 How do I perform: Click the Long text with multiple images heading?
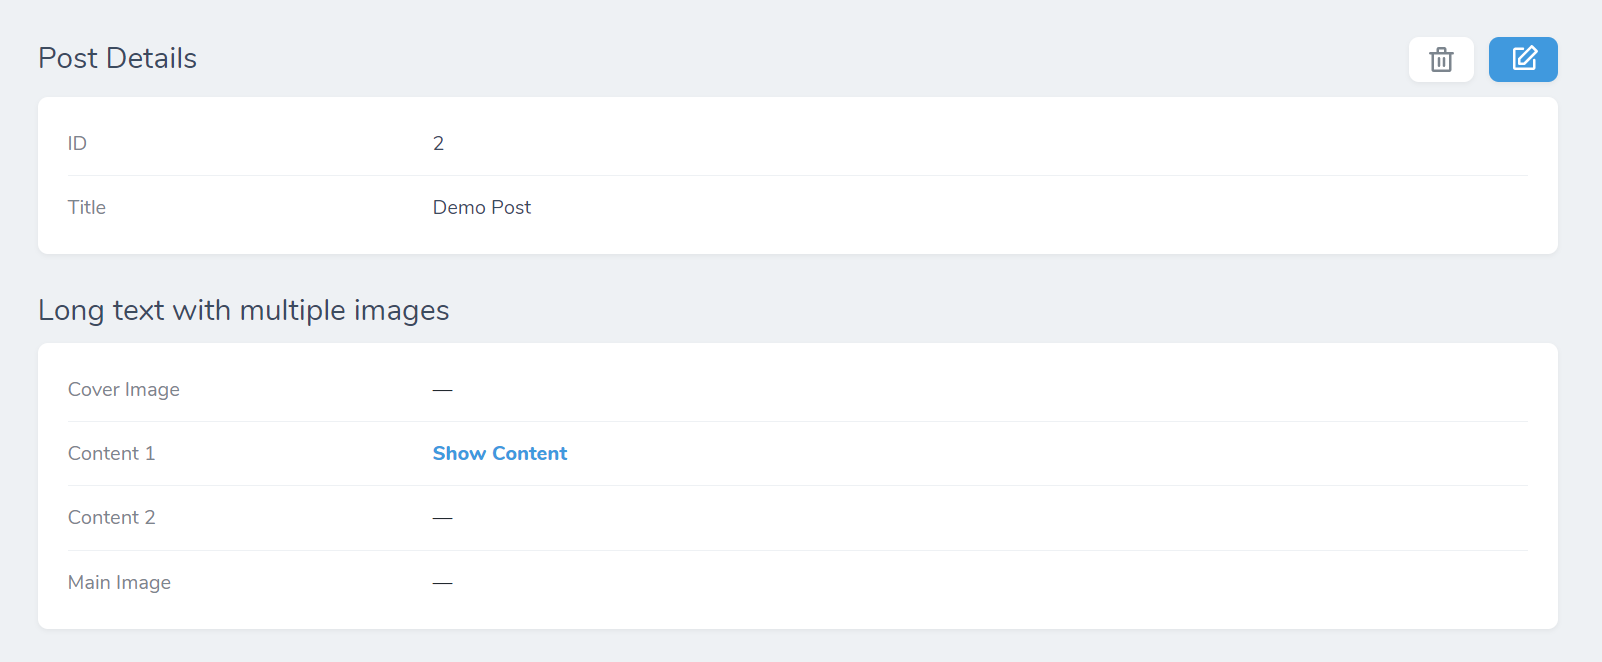pyautogui.click(x=243, y=310)
